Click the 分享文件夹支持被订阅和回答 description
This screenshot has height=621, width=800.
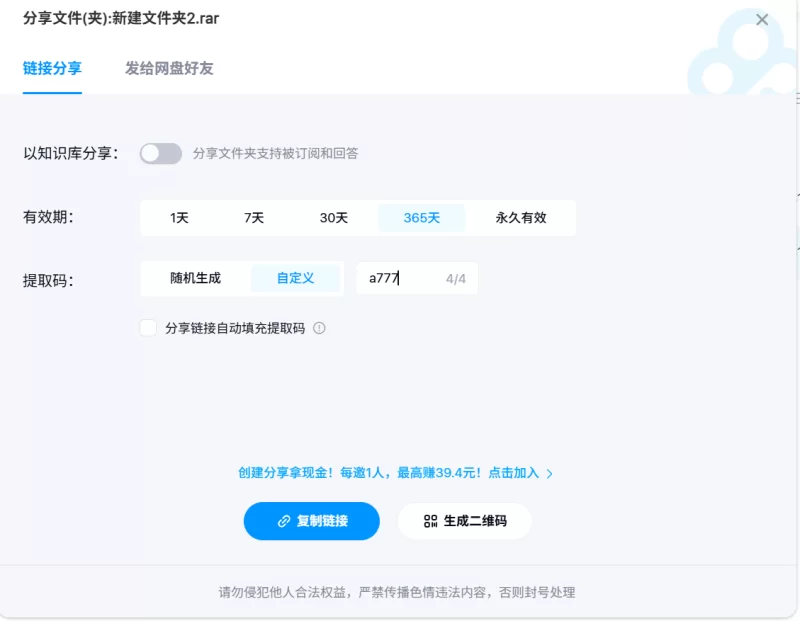[276, 154]
